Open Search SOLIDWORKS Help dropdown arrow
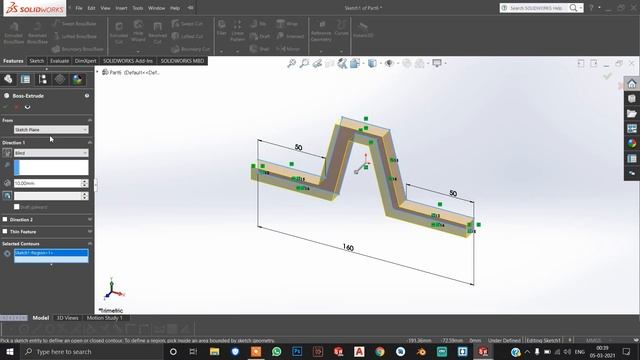The width and height of the screenshot is (640, 360). [581, 8]
